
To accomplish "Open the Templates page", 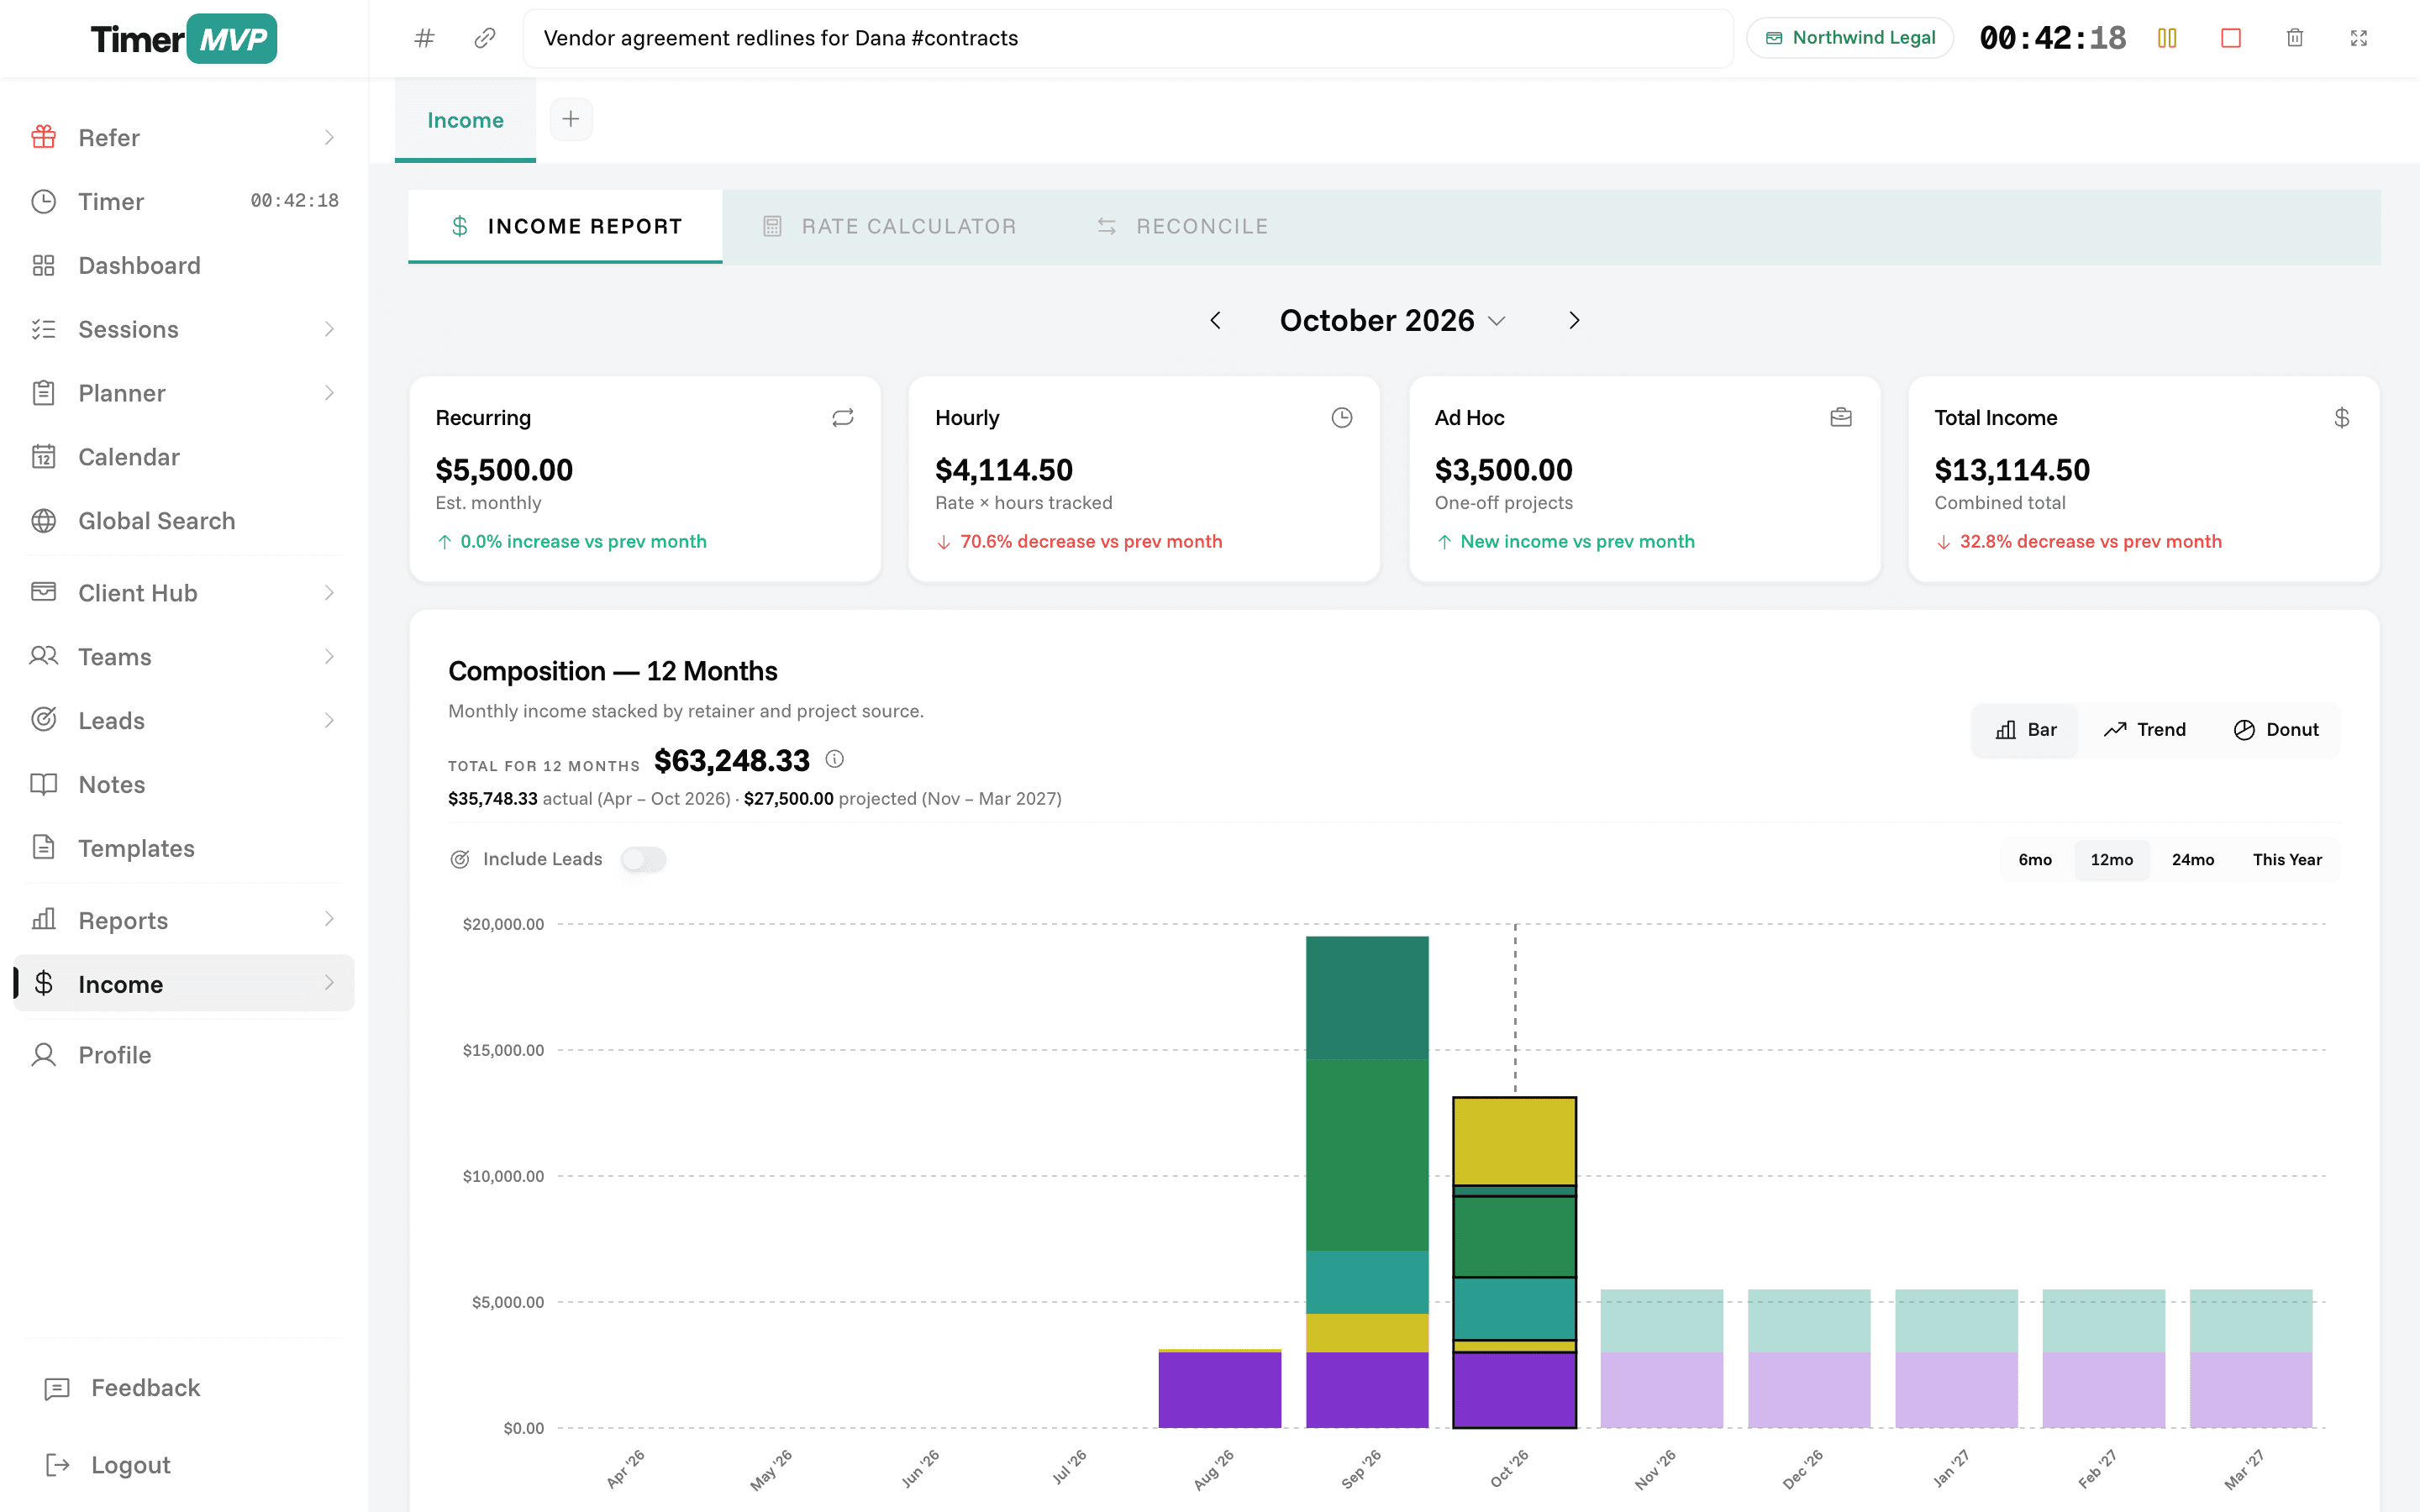I will pyautogui.click(x=184, y=848).
